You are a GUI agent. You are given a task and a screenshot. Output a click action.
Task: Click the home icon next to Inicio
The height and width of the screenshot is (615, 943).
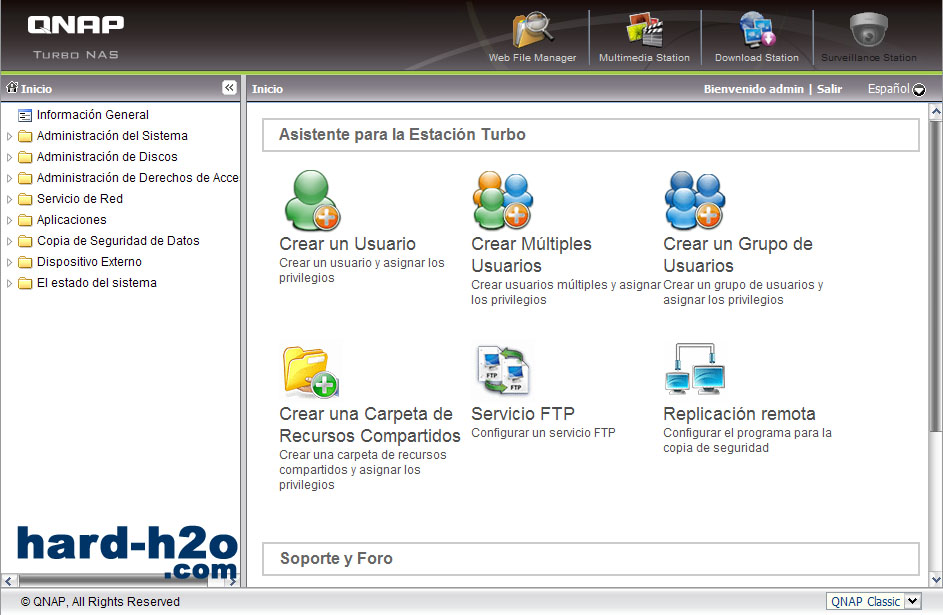[12, 88]
